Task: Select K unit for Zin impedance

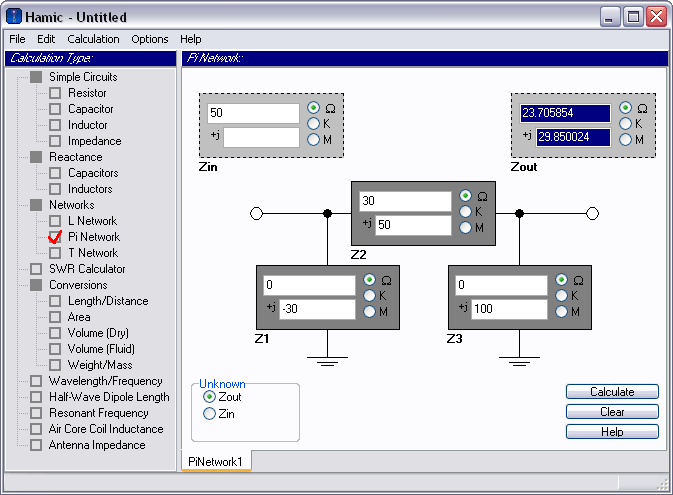Action: point(313,124)
